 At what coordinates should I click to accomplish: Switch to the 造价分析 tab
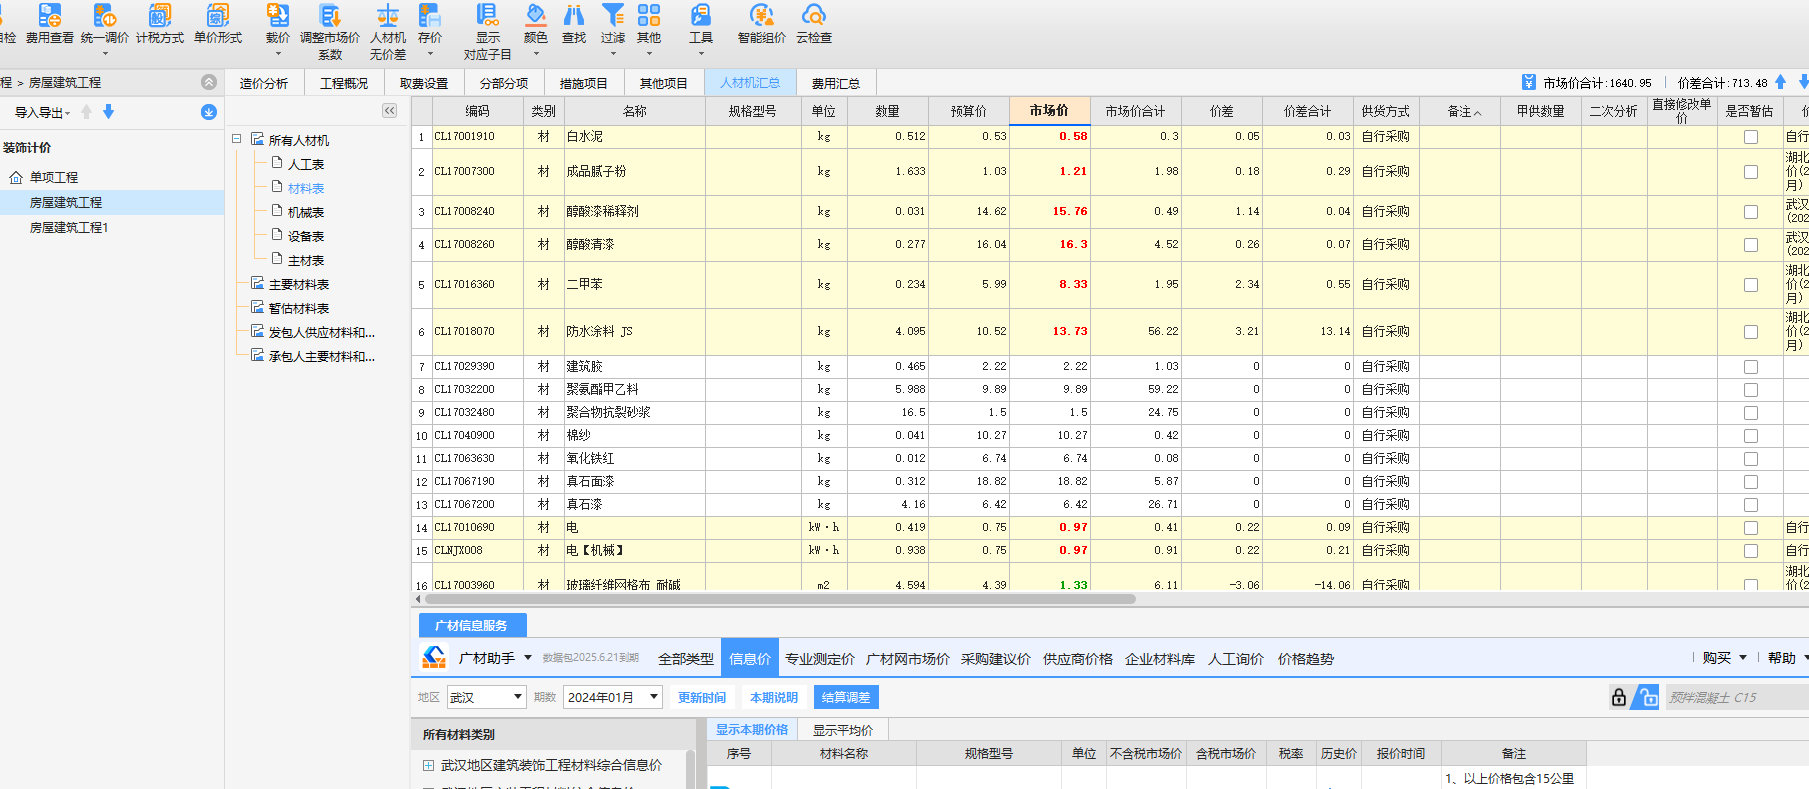coord(264,83)
